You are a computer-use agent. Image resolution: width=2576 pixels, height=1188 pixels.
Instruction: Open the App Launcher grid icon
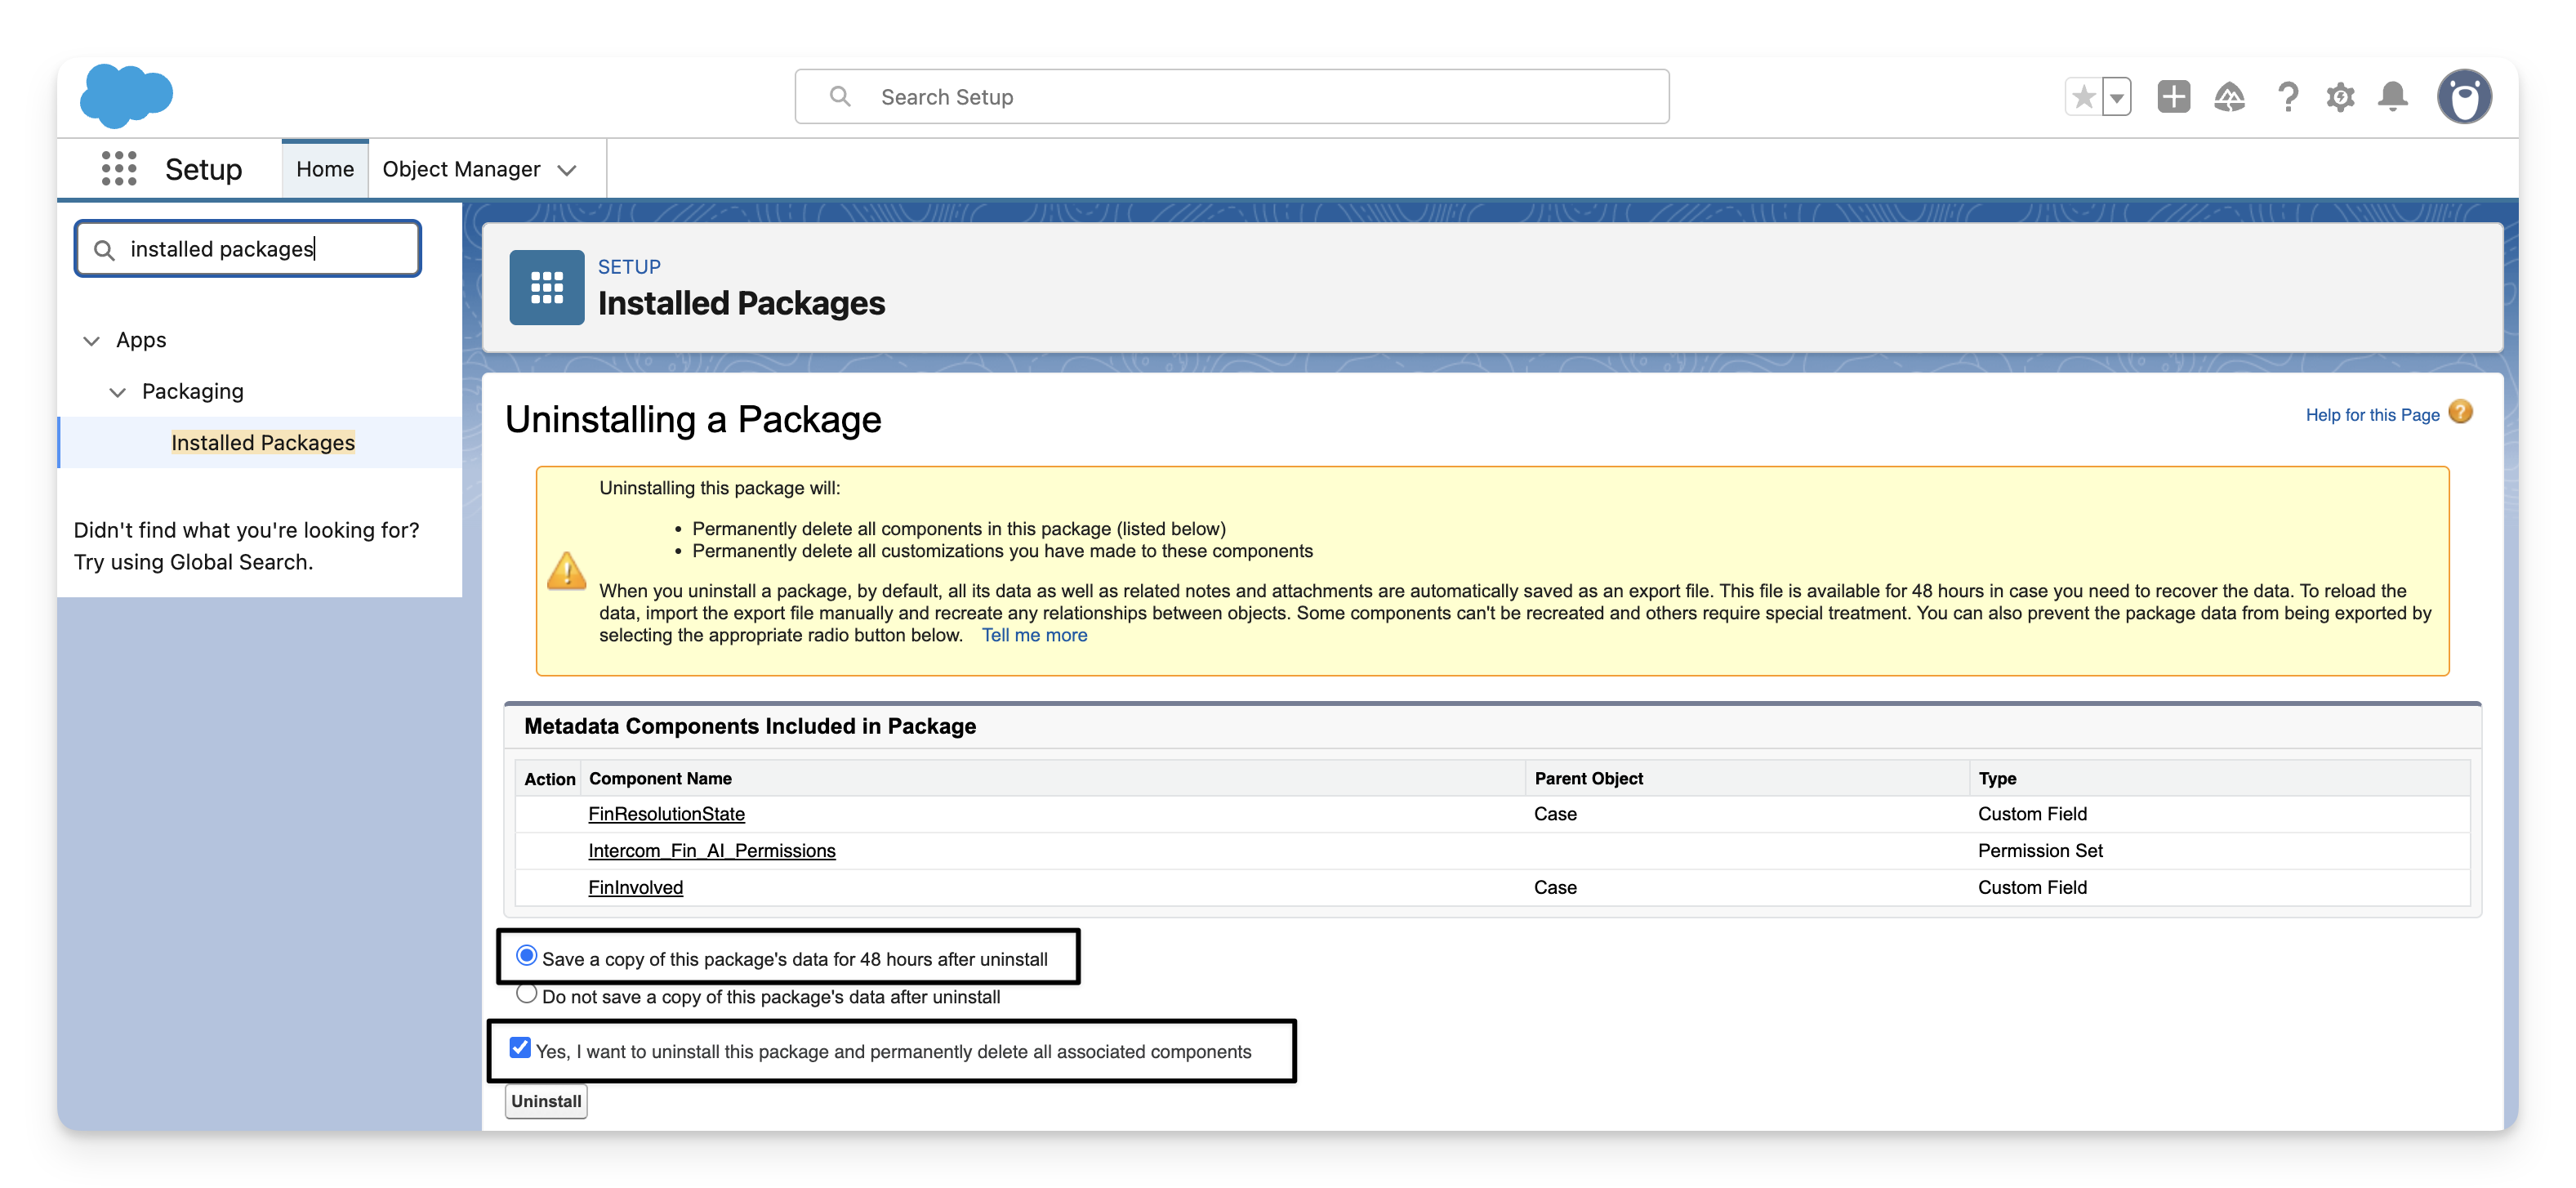pyautogui.click(x=119, y=169)
